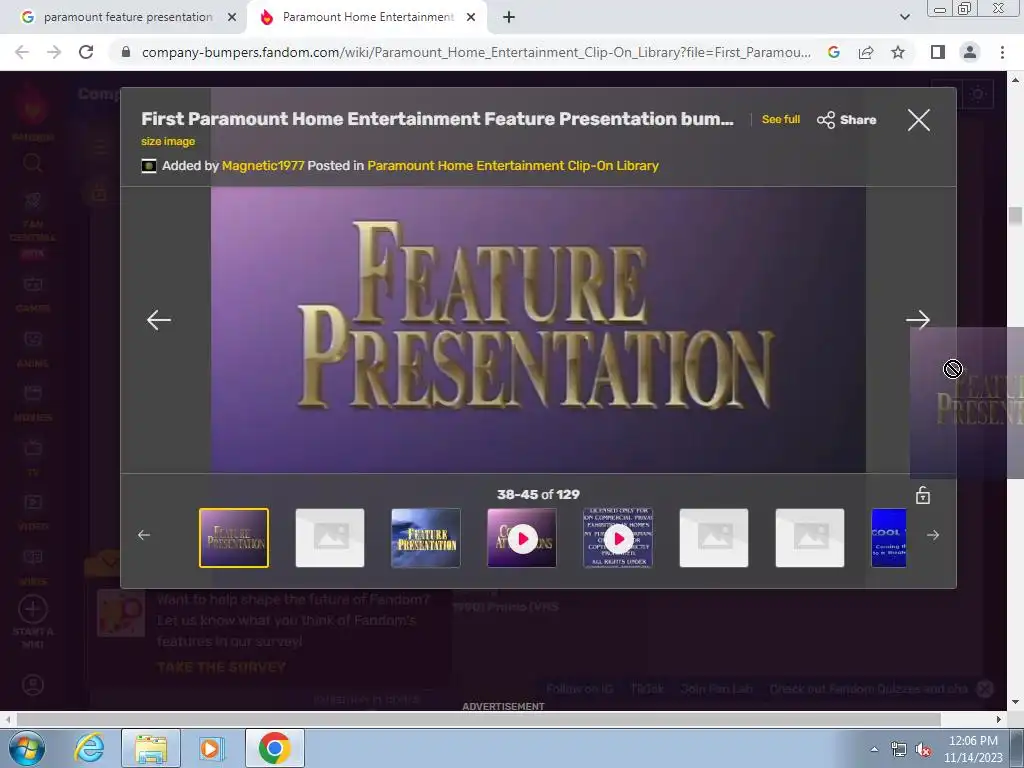The height and width of the screenshot is (768, 1024).
Task: Click the vertical scrollbar thumb
Action: [1015, 216]
